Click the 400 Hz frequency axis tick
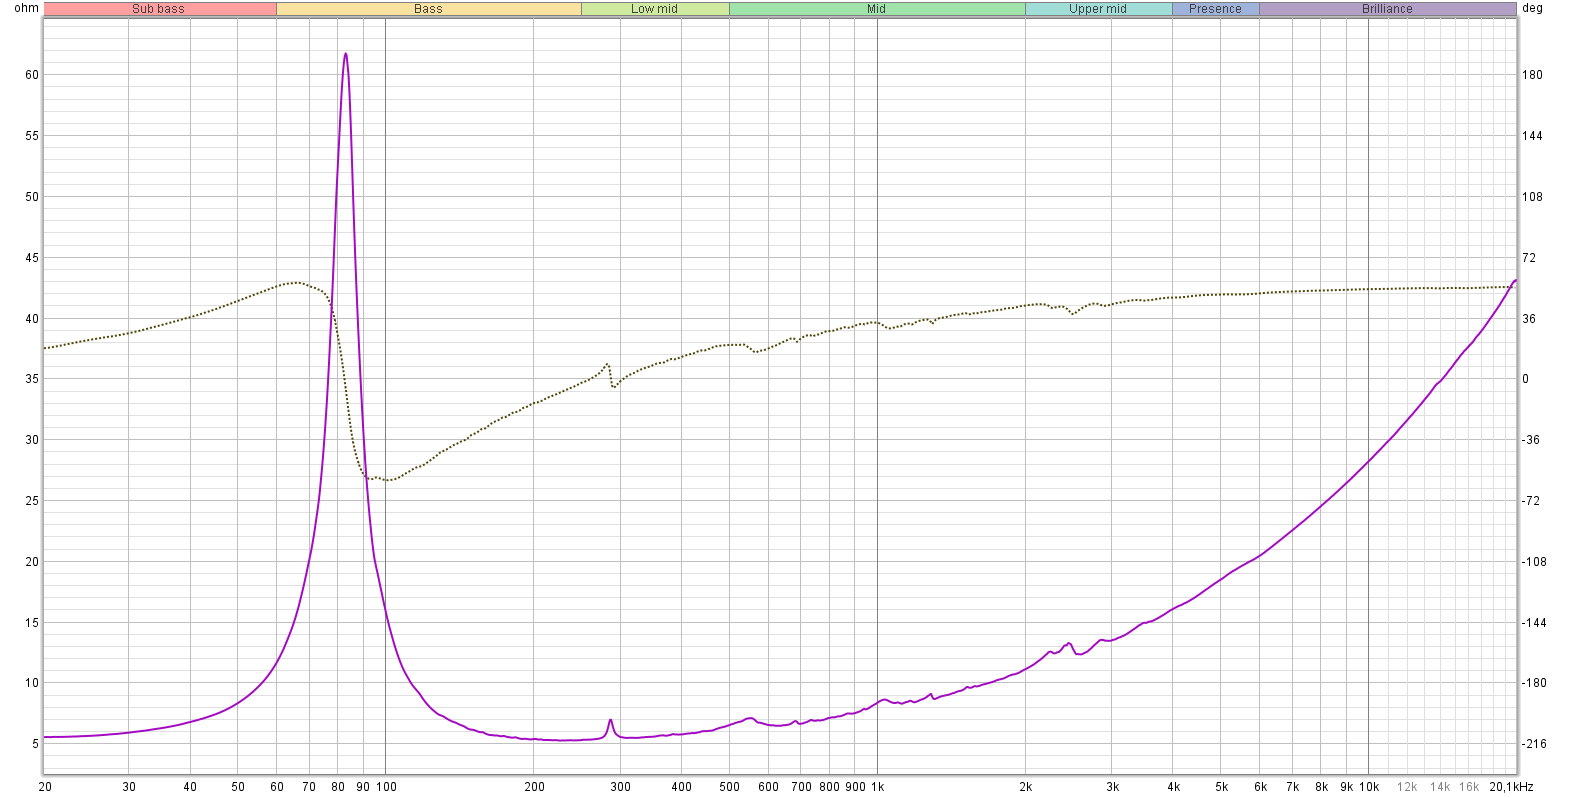The width and height of the screenshot is (1574, 798). coord(681,787)
